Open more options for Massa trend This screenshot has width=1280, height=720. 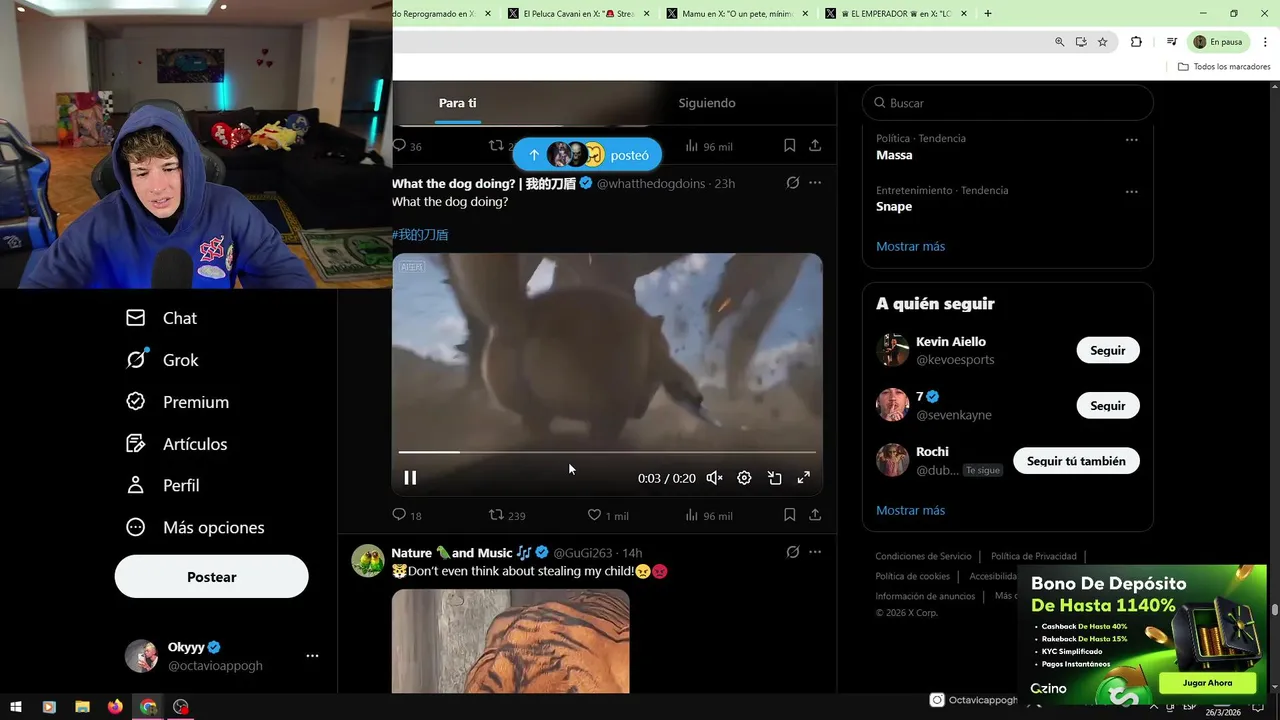1131,140
